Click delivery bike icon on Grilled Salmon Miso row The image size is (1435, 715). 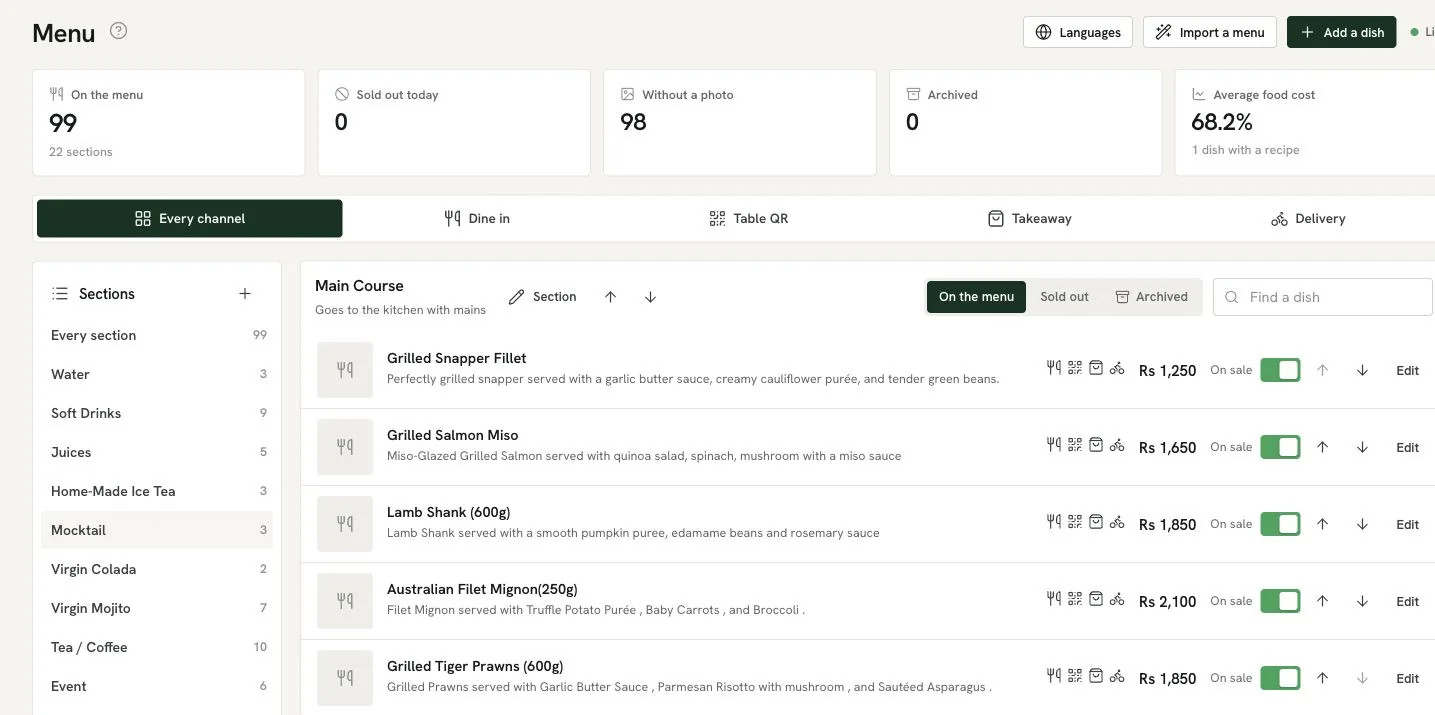[x=1117, y=445]
